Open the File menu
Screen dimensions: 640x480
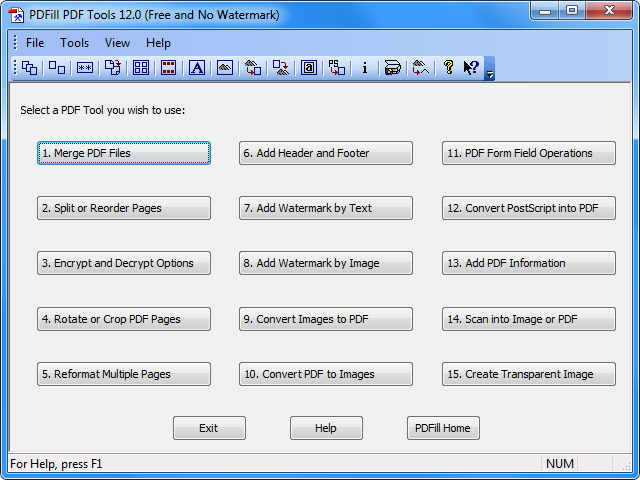coord(35,43)
